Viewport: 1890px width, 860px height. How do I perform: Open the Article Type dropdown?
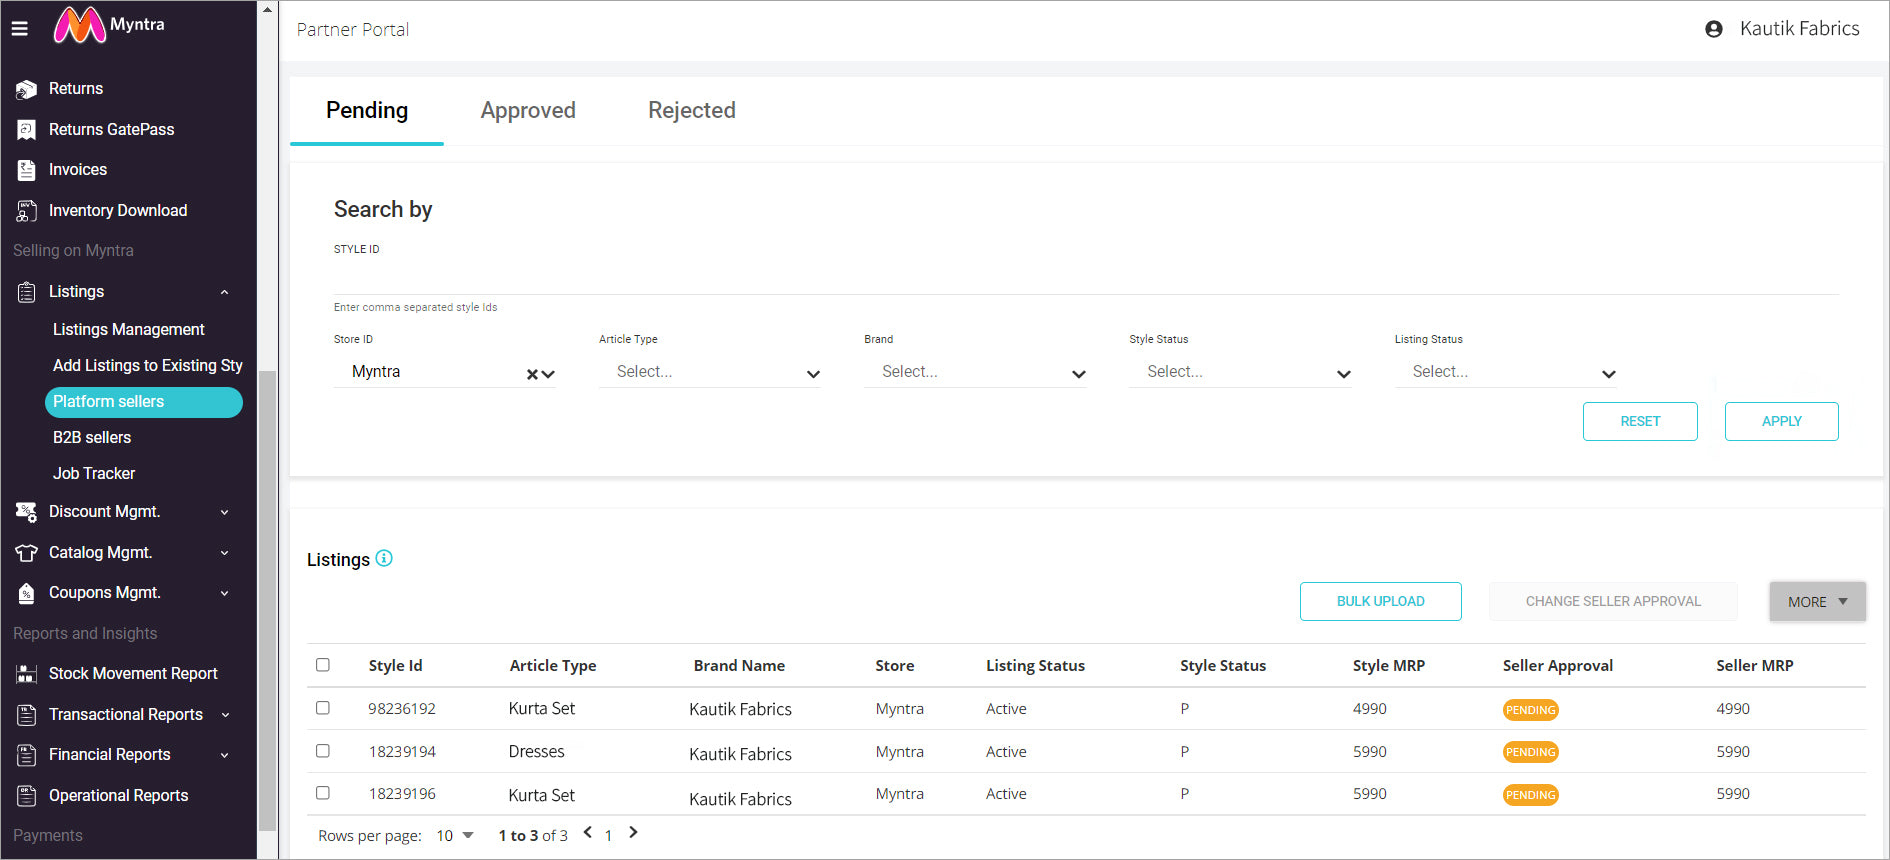(710, 372)
